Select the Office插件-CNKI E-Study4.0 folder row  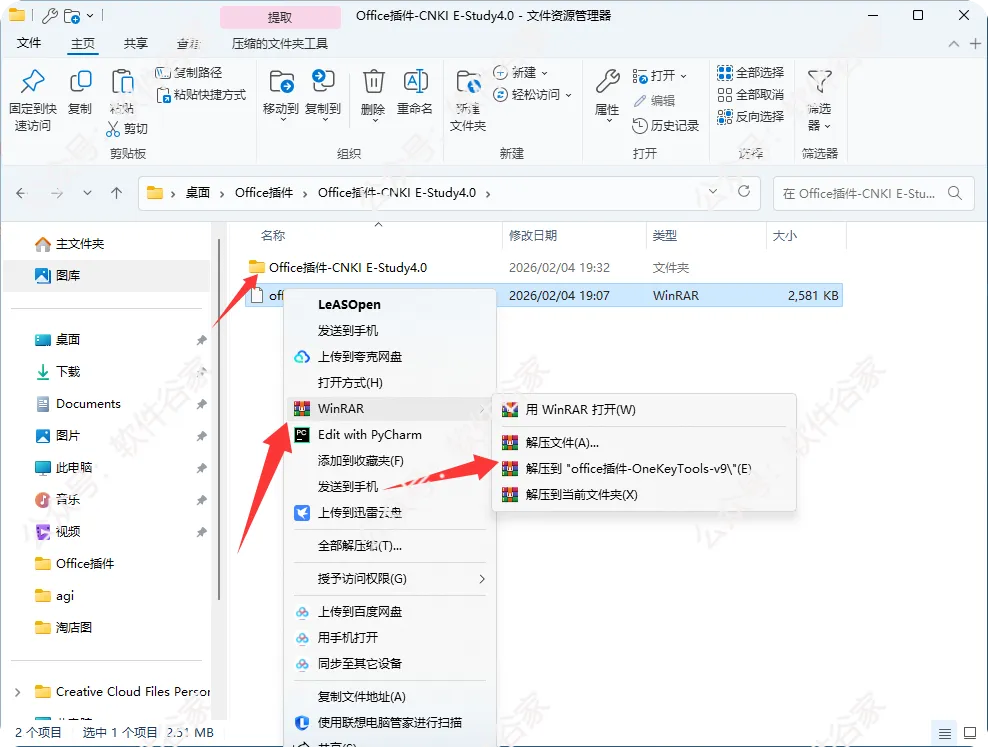click(544, 268)
